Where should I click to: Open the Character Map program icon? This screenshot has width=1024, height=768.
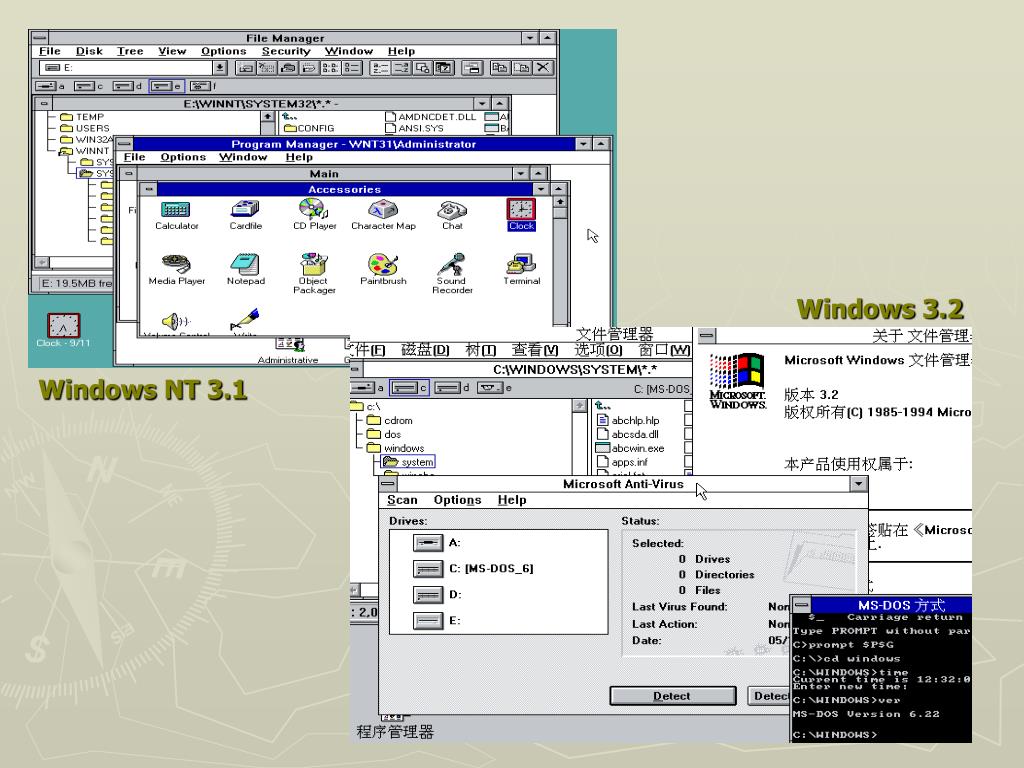(x=383, y=216)
